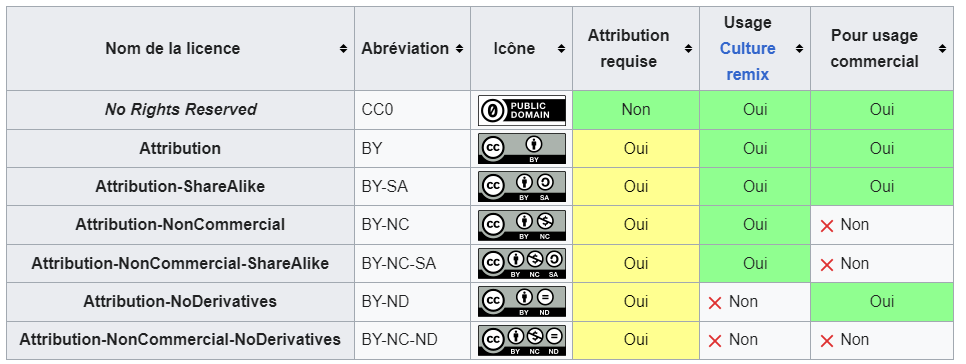Open the BY-NC license badge image
Image resolution: width=966 pixels, height=364 pixels.
(x=521, y=225)
